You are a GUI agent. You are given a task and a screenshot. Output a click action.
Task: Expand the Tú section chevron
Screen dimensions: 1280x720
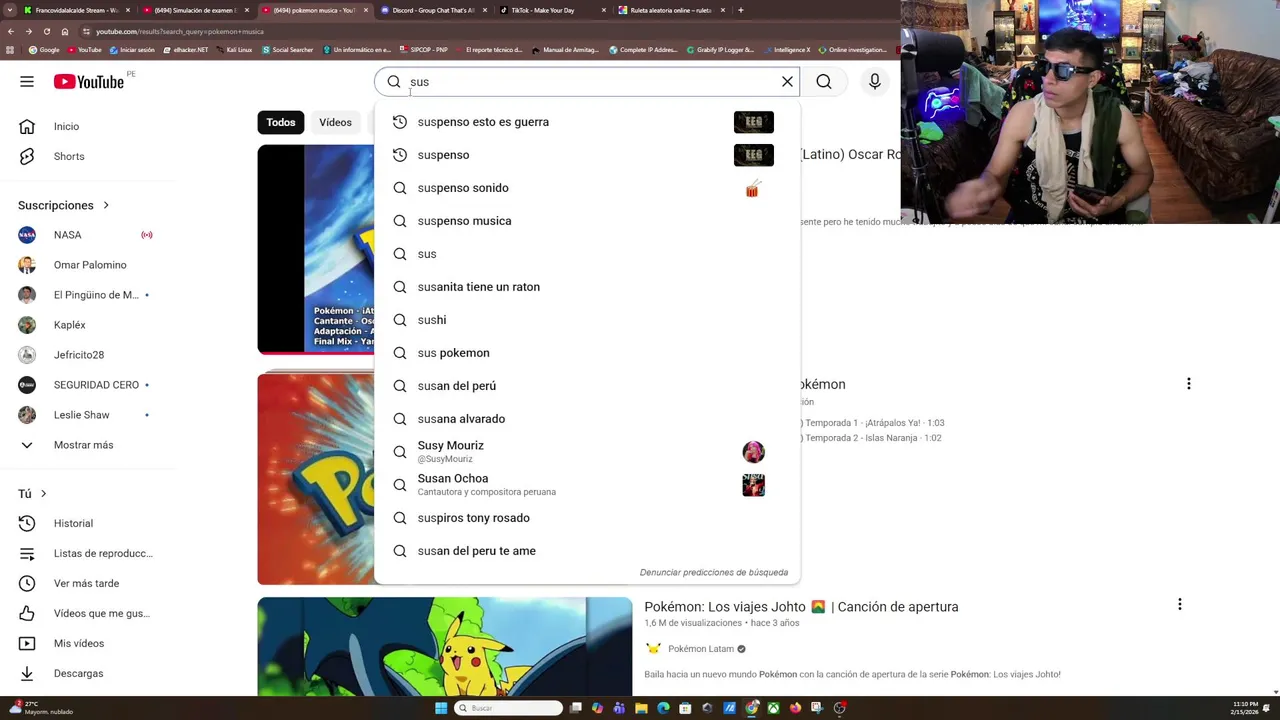(x=43, y=493)
